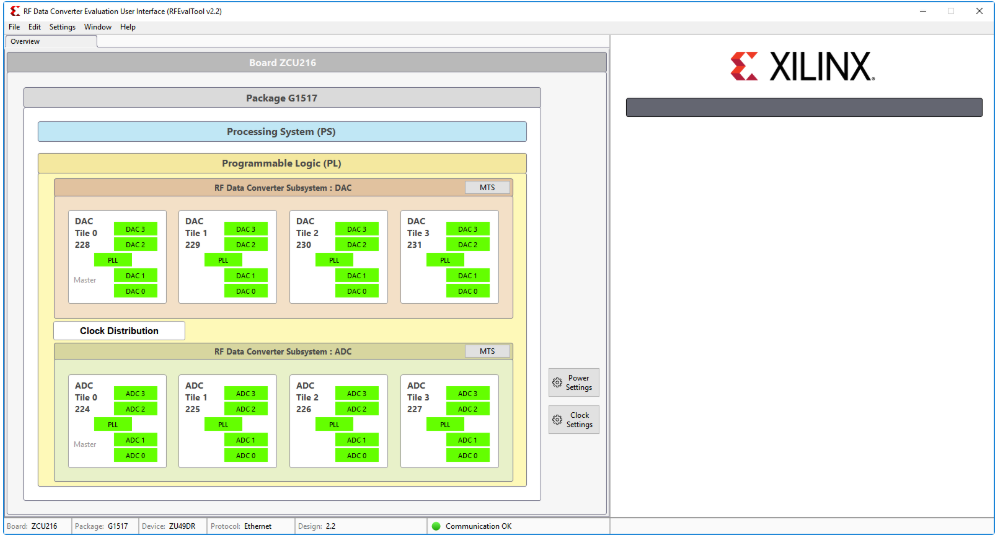Open the Settings menu
The width and height of the screenshot is (997, 537).
coord(62,27)
